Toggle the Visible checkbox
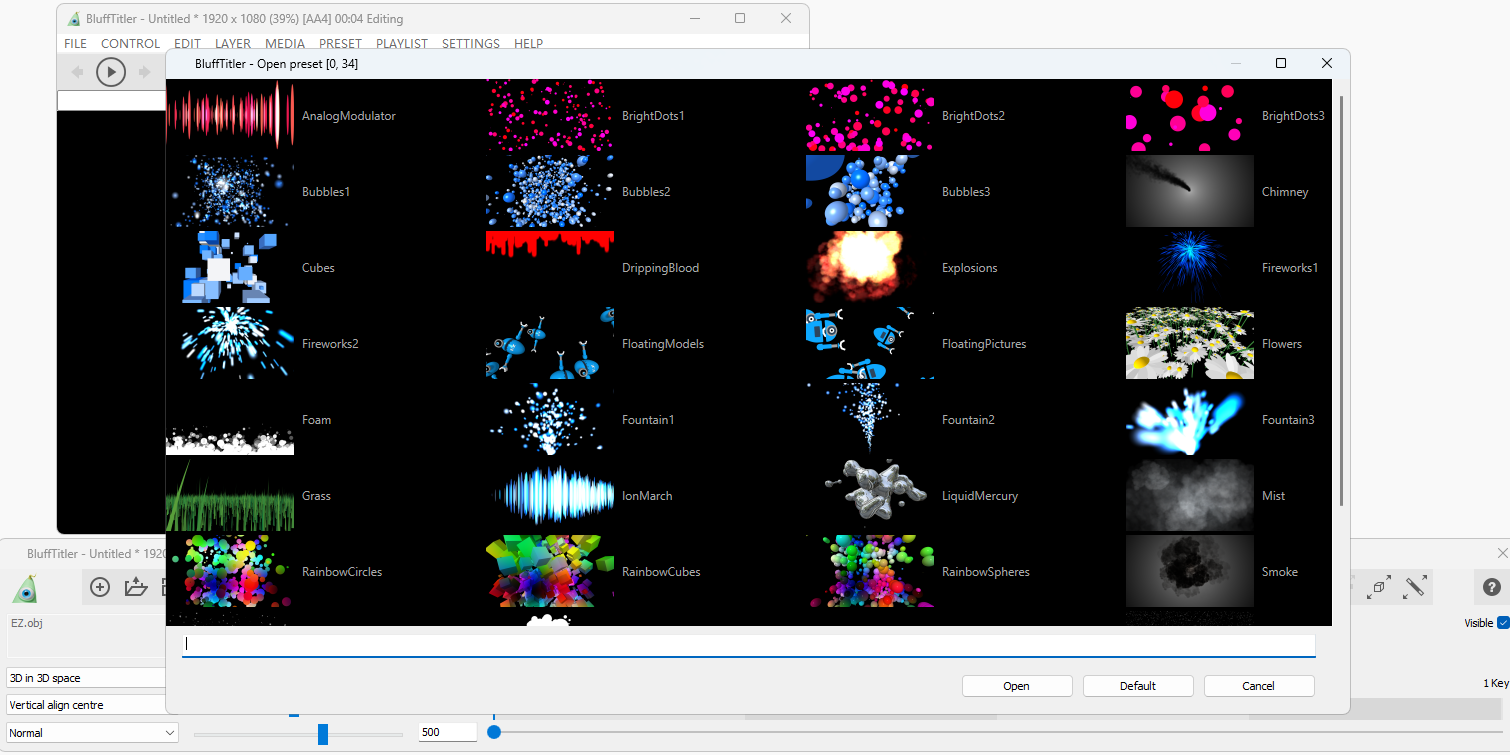Screen dimensions: 1510x755 click(x=1502, y=623)
